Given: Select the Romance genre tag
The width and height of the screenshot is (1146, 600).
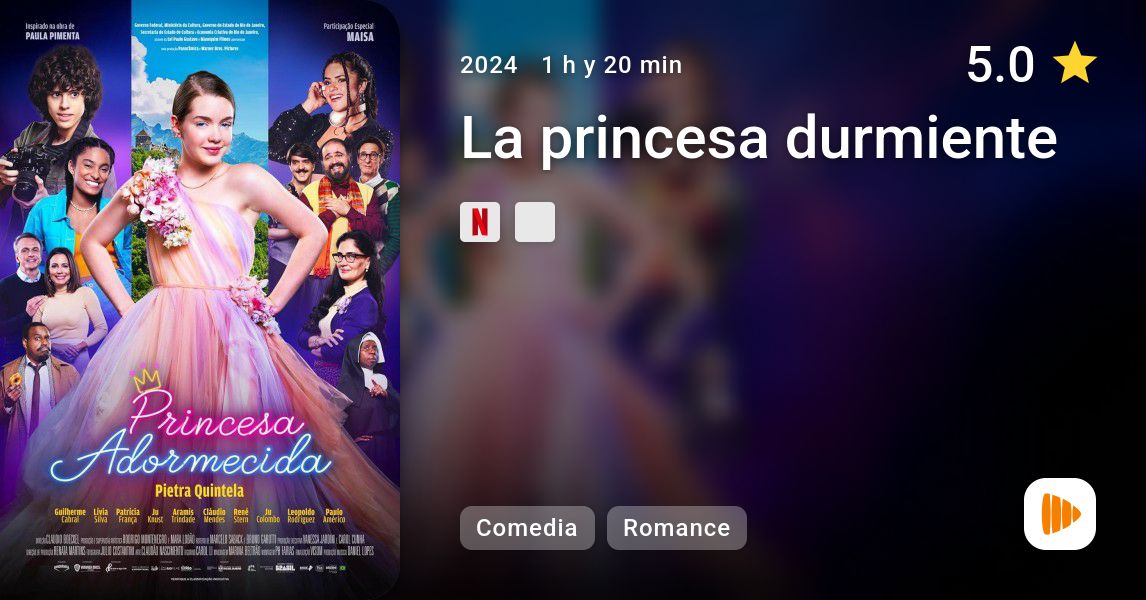Looking at the screenshot, I should (677, 528).
